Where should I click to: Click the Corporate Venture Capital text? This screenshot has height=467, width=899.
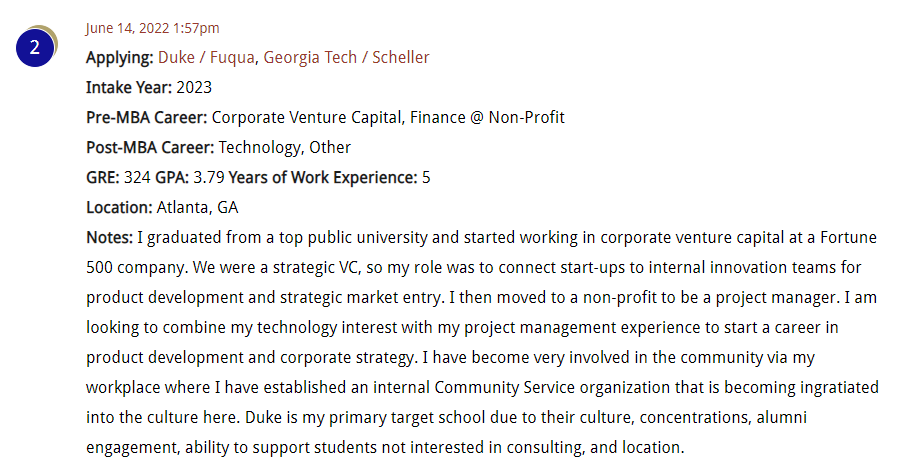pos(307,117)
